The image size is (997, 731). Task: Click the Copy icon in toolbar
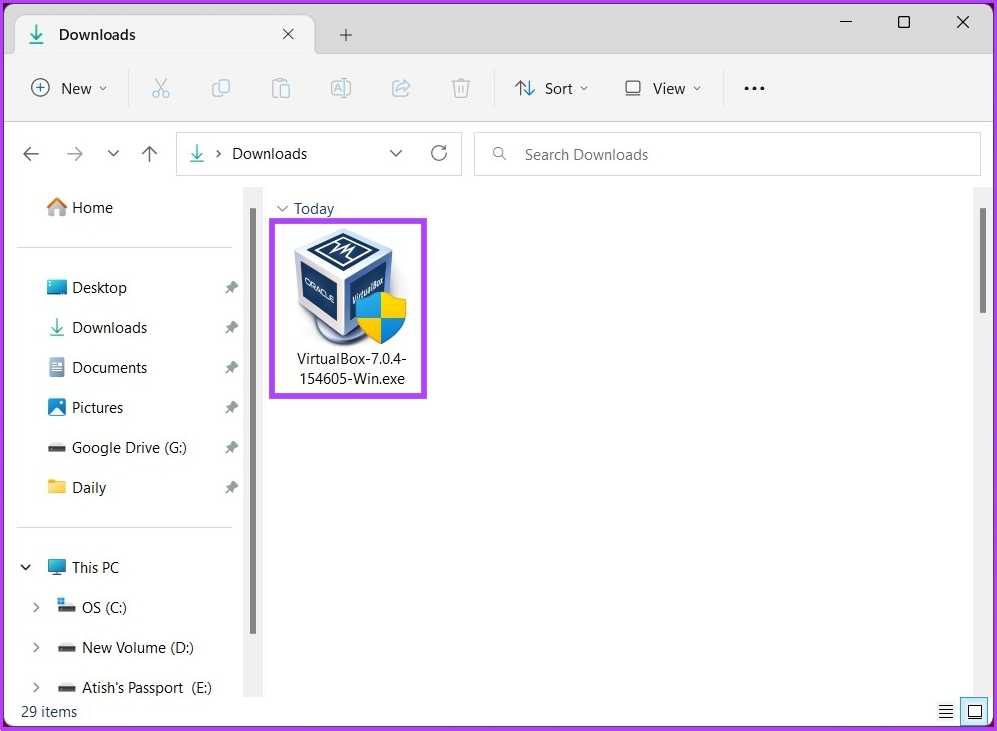[x=221, y=88]
